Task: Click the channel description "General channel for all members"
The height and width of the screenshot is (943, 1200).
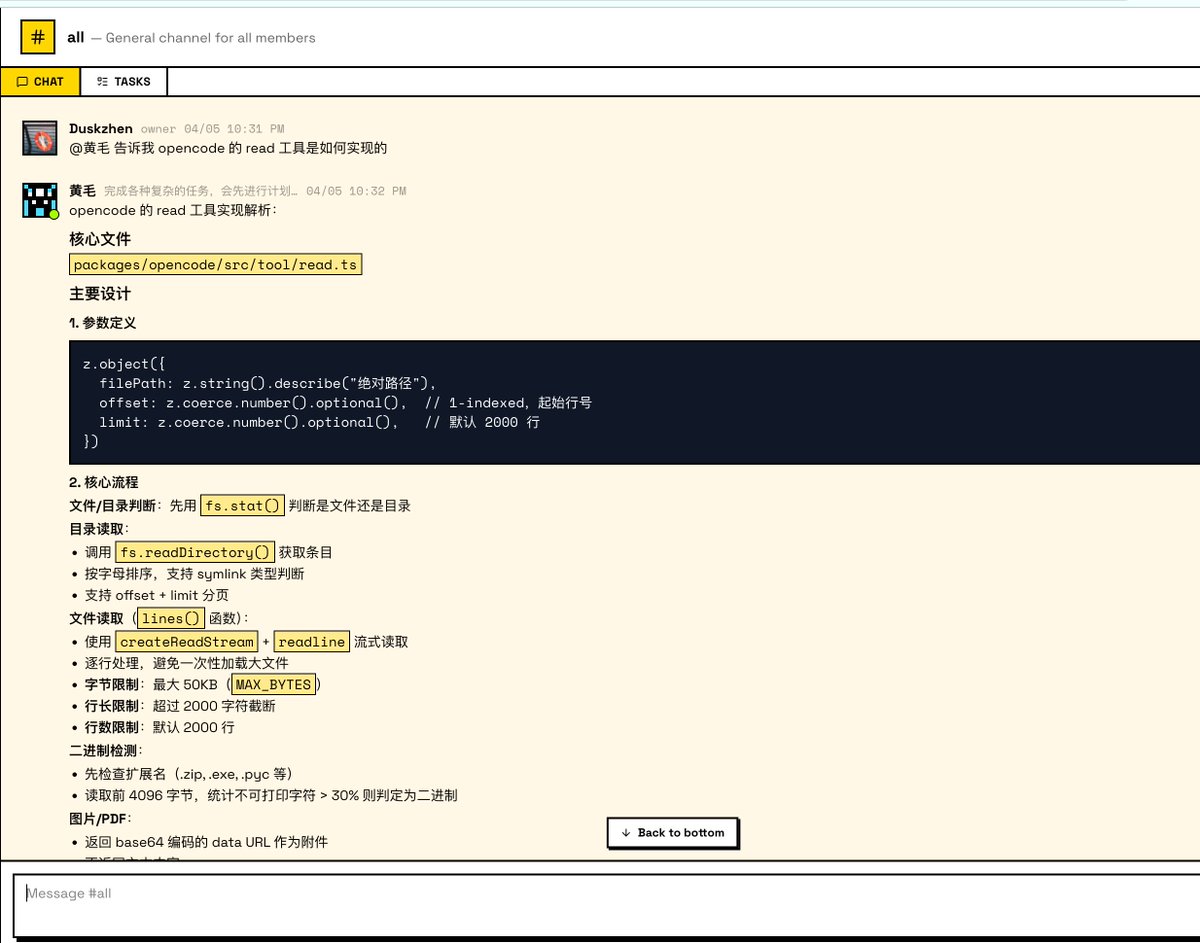Action: [x=210, y=38]
